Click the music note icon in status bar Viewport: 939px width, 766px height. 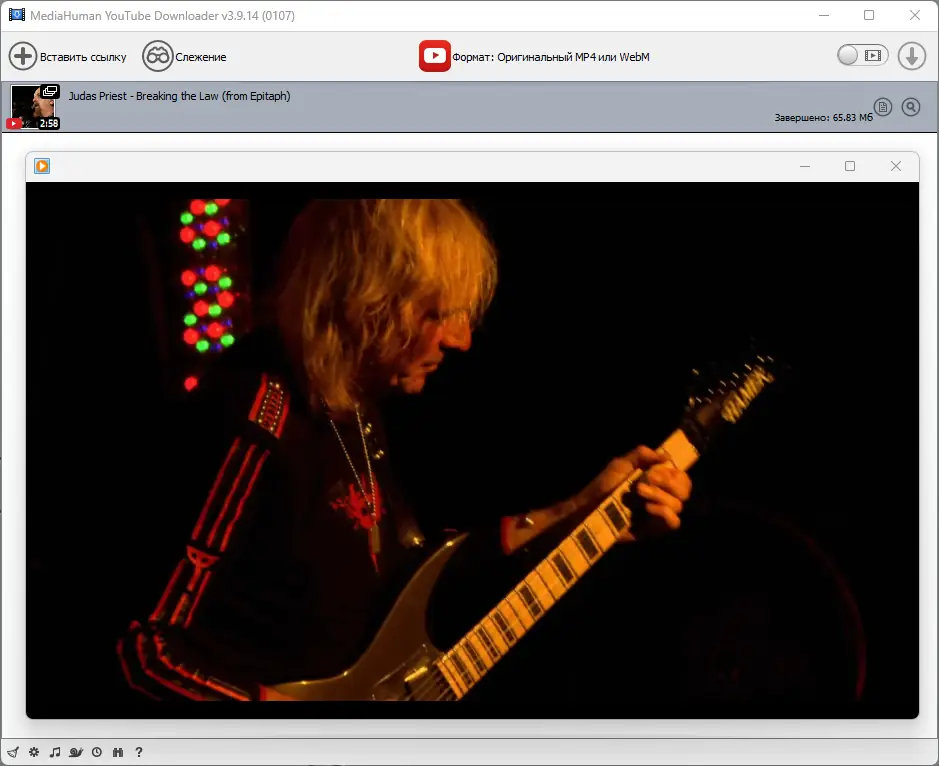pyautogui.click(x=55, y=752)
